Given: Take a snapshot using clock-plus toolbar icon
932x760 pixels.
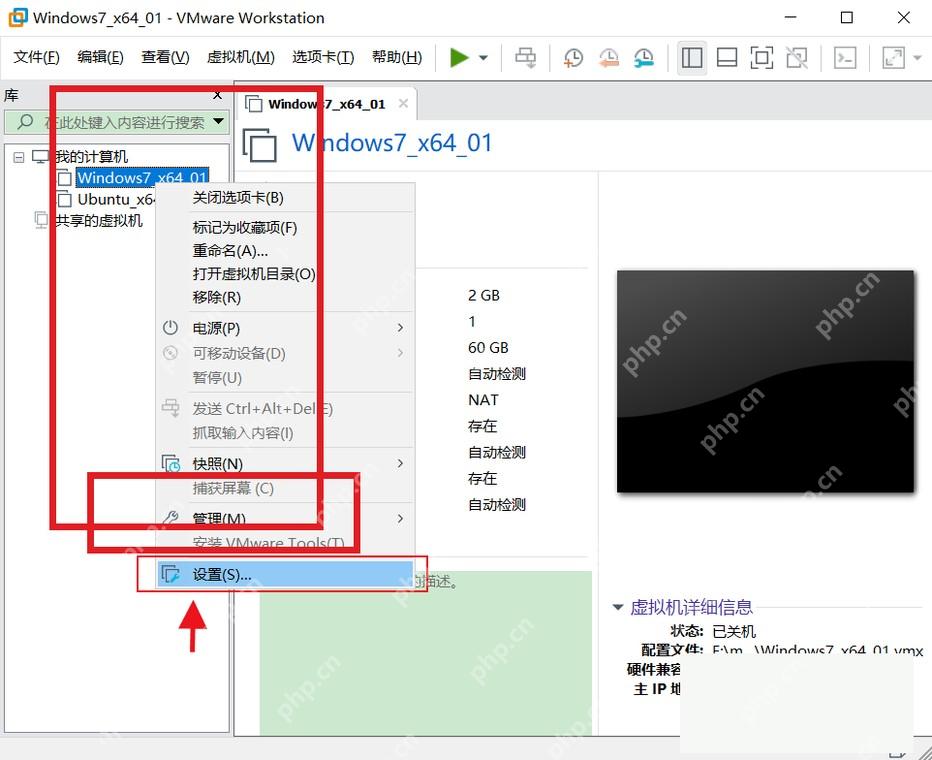Looking at the screenshot, I should [x=574, y=58].
